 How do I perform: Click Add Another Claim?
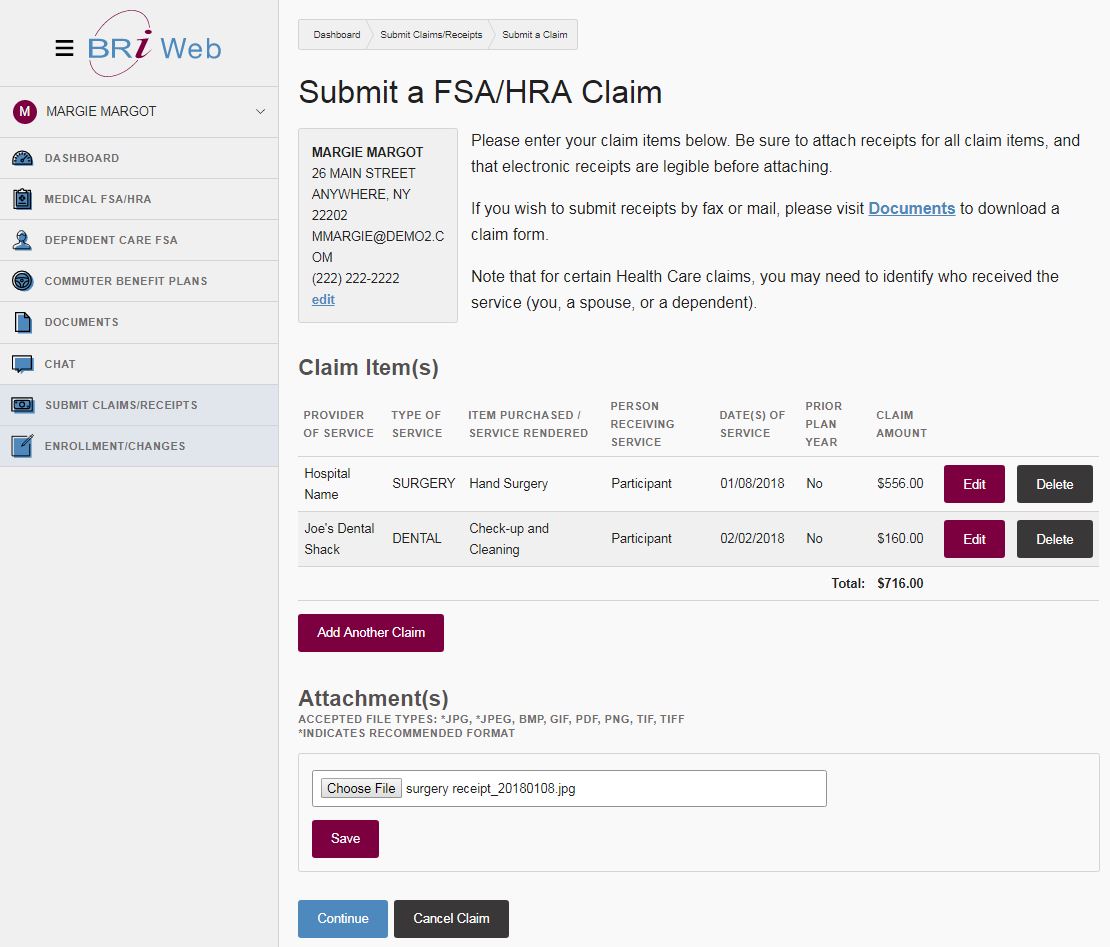point(370,632)
